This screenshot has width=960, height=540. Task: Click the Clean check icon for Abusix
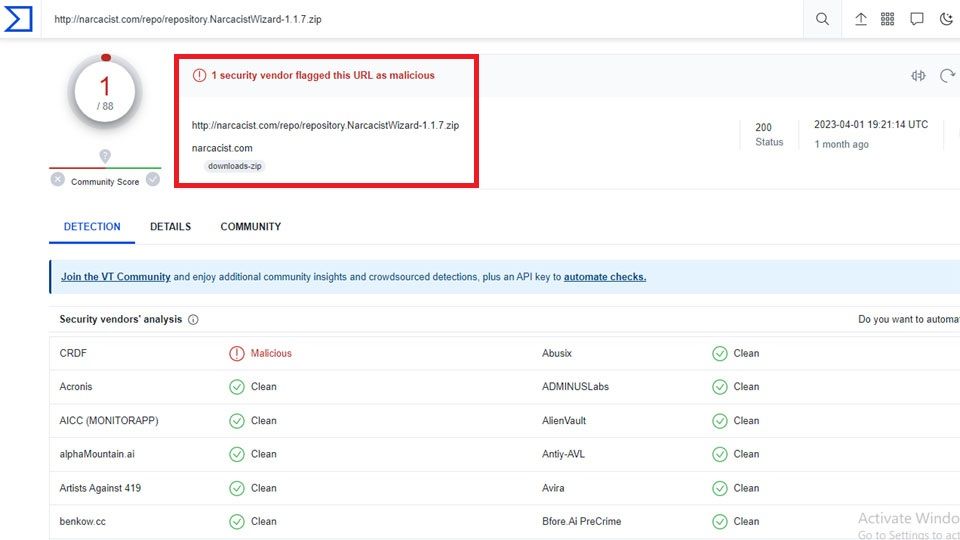click(x=719, y=354)
